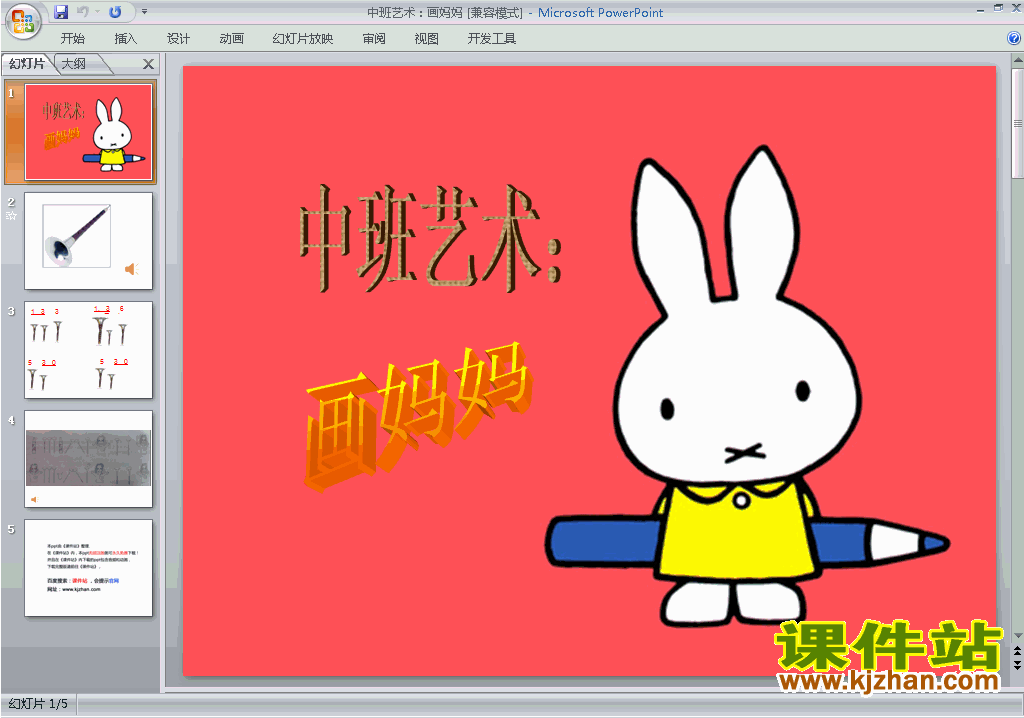Open the 插入 ribbon tab

[125, 39]
